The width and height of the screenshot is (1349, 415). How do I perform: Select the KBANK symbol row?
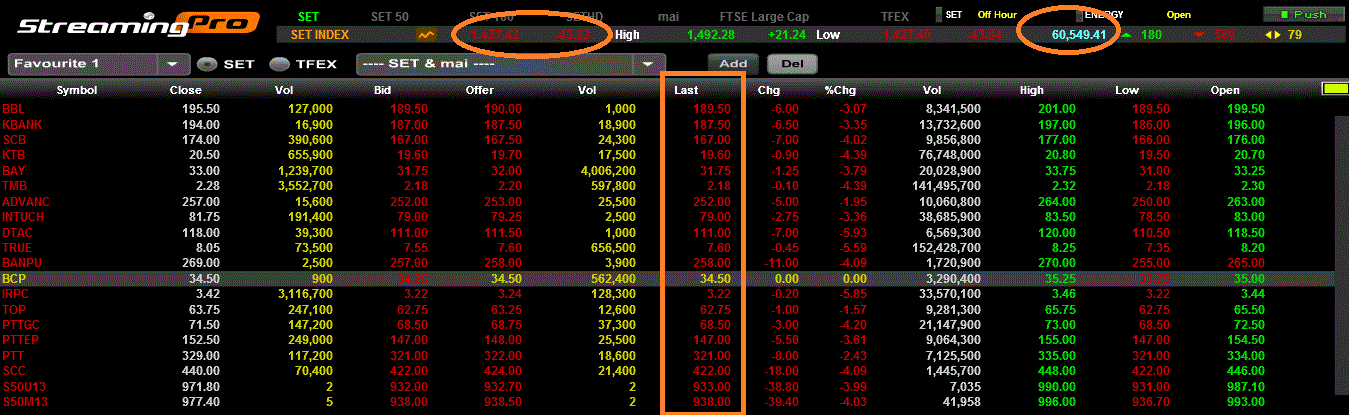[x=668, y=124]
